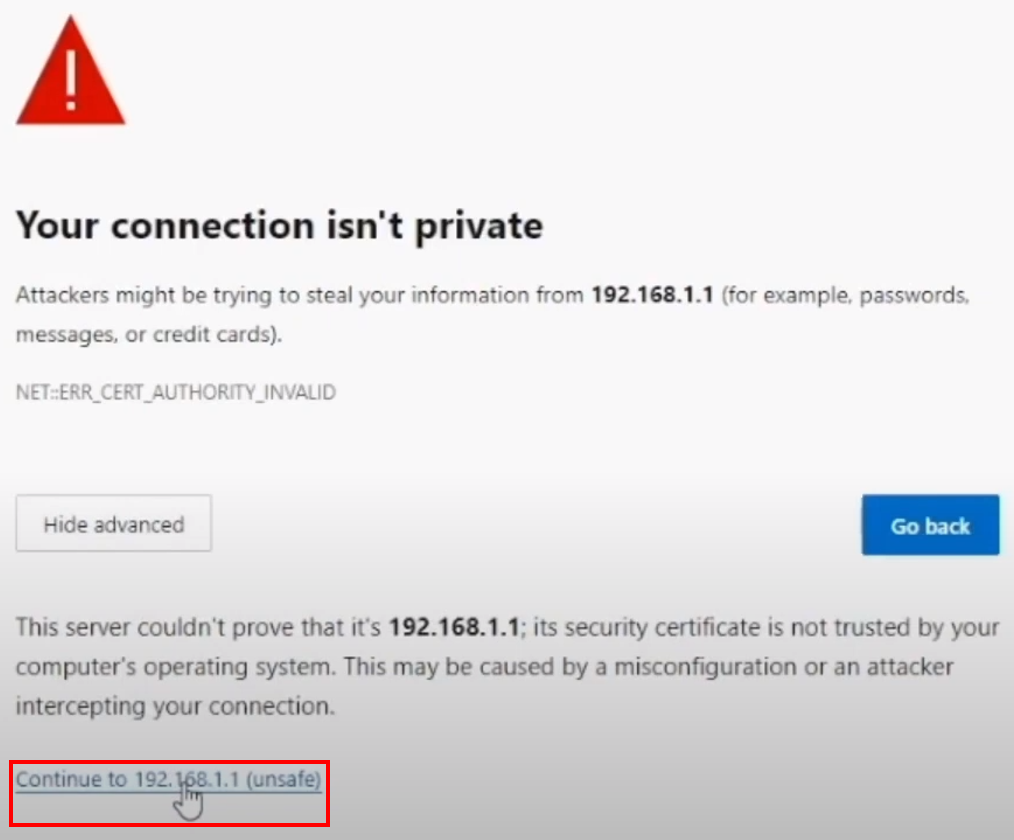The width and height of the screenshot is (1014, 840).
Task: Click the word "misconfiguration" in details
Action: click(x=706, y=667)
